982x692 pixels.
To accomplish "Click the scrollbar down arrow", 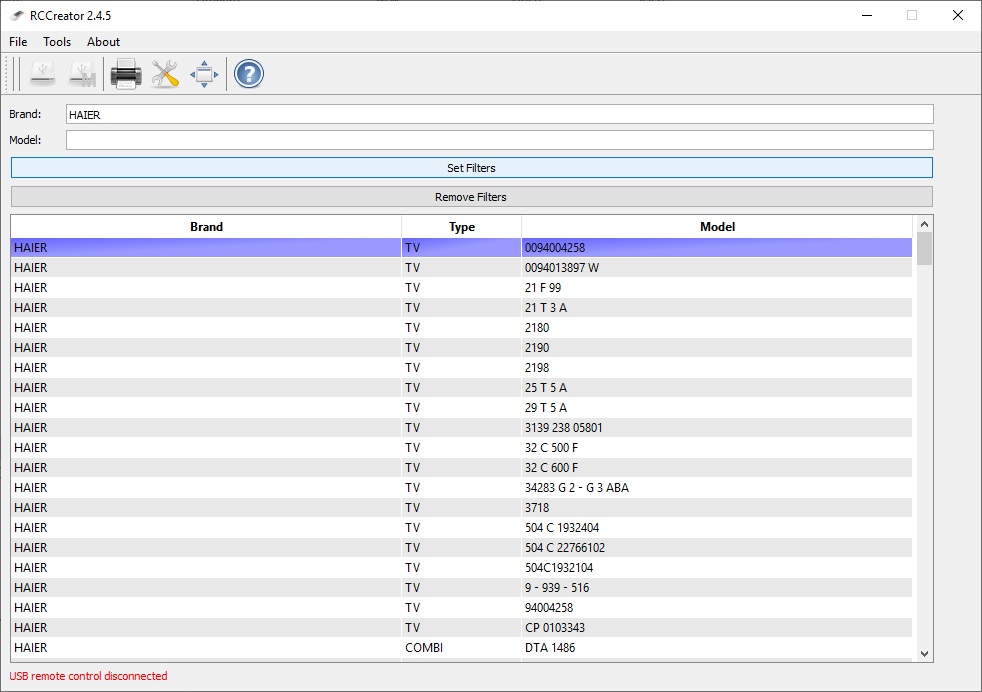I will (x=923, y=652).
